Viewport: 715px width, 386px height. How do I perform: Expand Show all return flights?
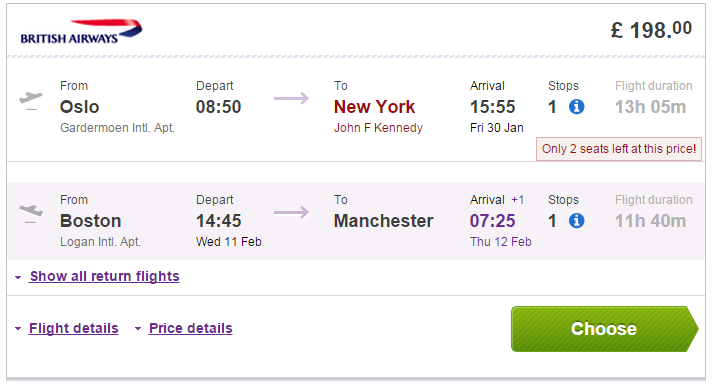pyautogui.click(x=104, y=276)
